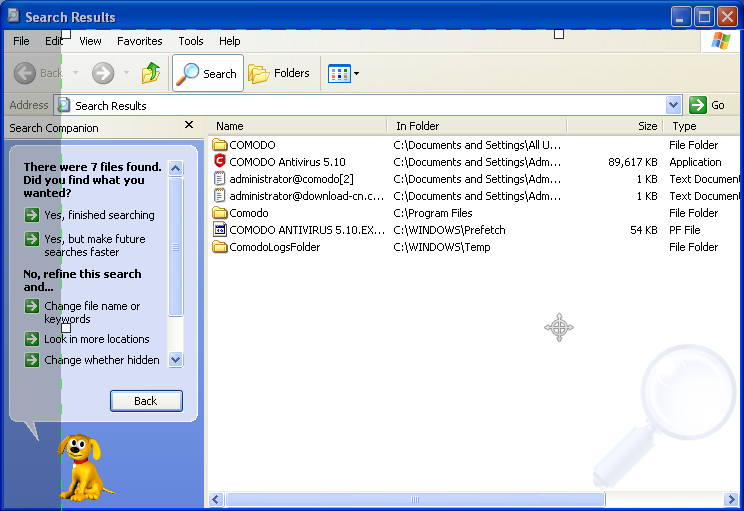This screenshot has width=744, height=511.
Task: Select the ComodoLogsFolder folder icon
Action: click(x=219, y=247)
